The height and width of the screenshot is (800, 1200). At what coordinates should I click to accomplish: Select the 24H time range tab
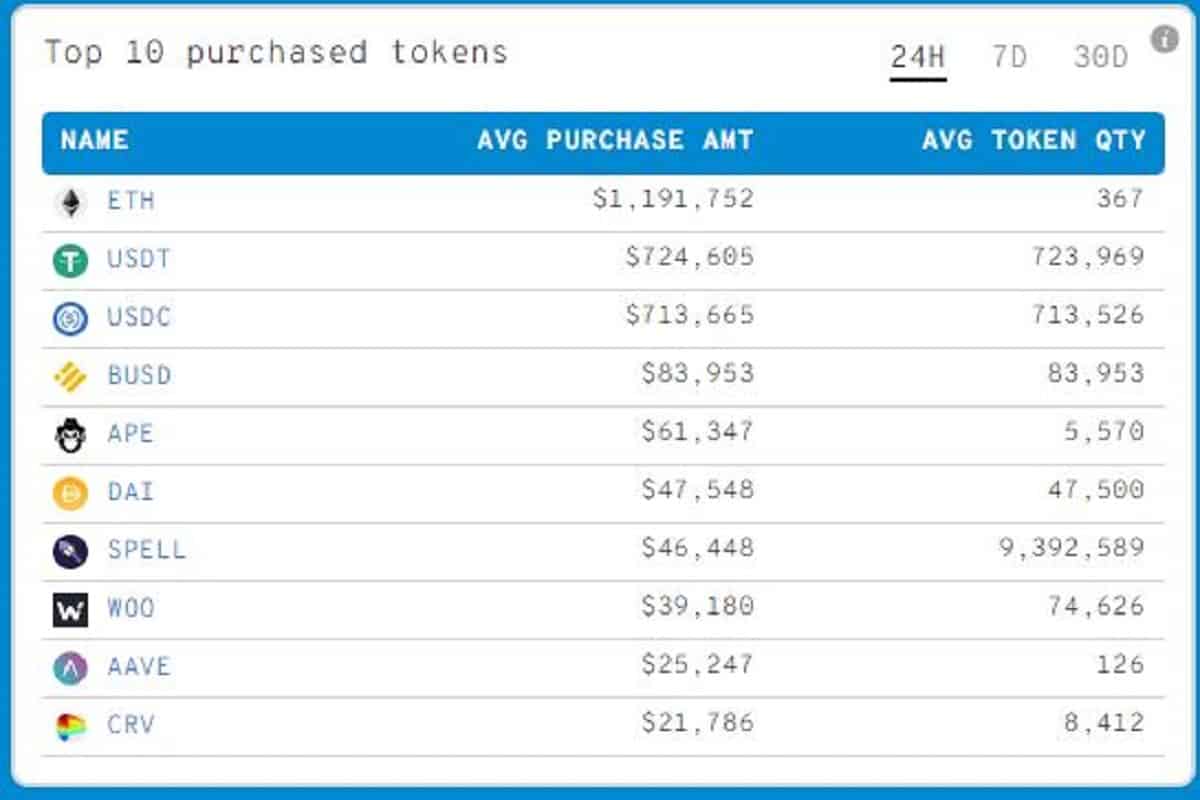tap(917, 57)
